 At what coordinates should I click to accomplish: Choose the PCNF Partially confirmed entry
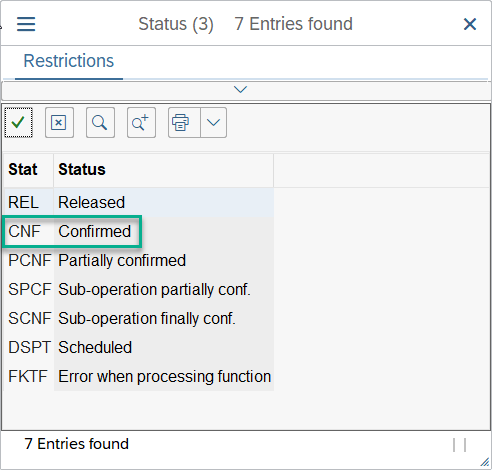pos(139,260)
